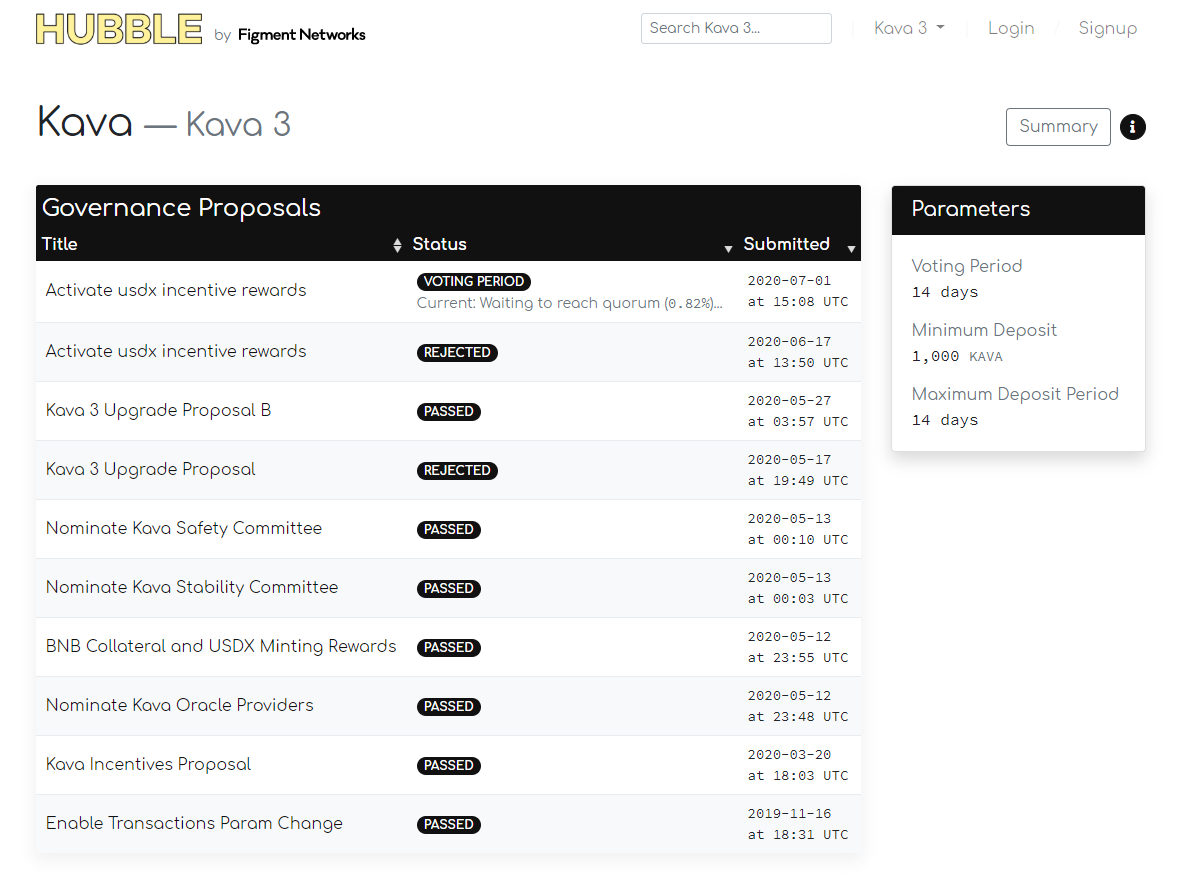Click the Figment Networks link
The width and height of the screenshot is (1189, 888).
301,35
